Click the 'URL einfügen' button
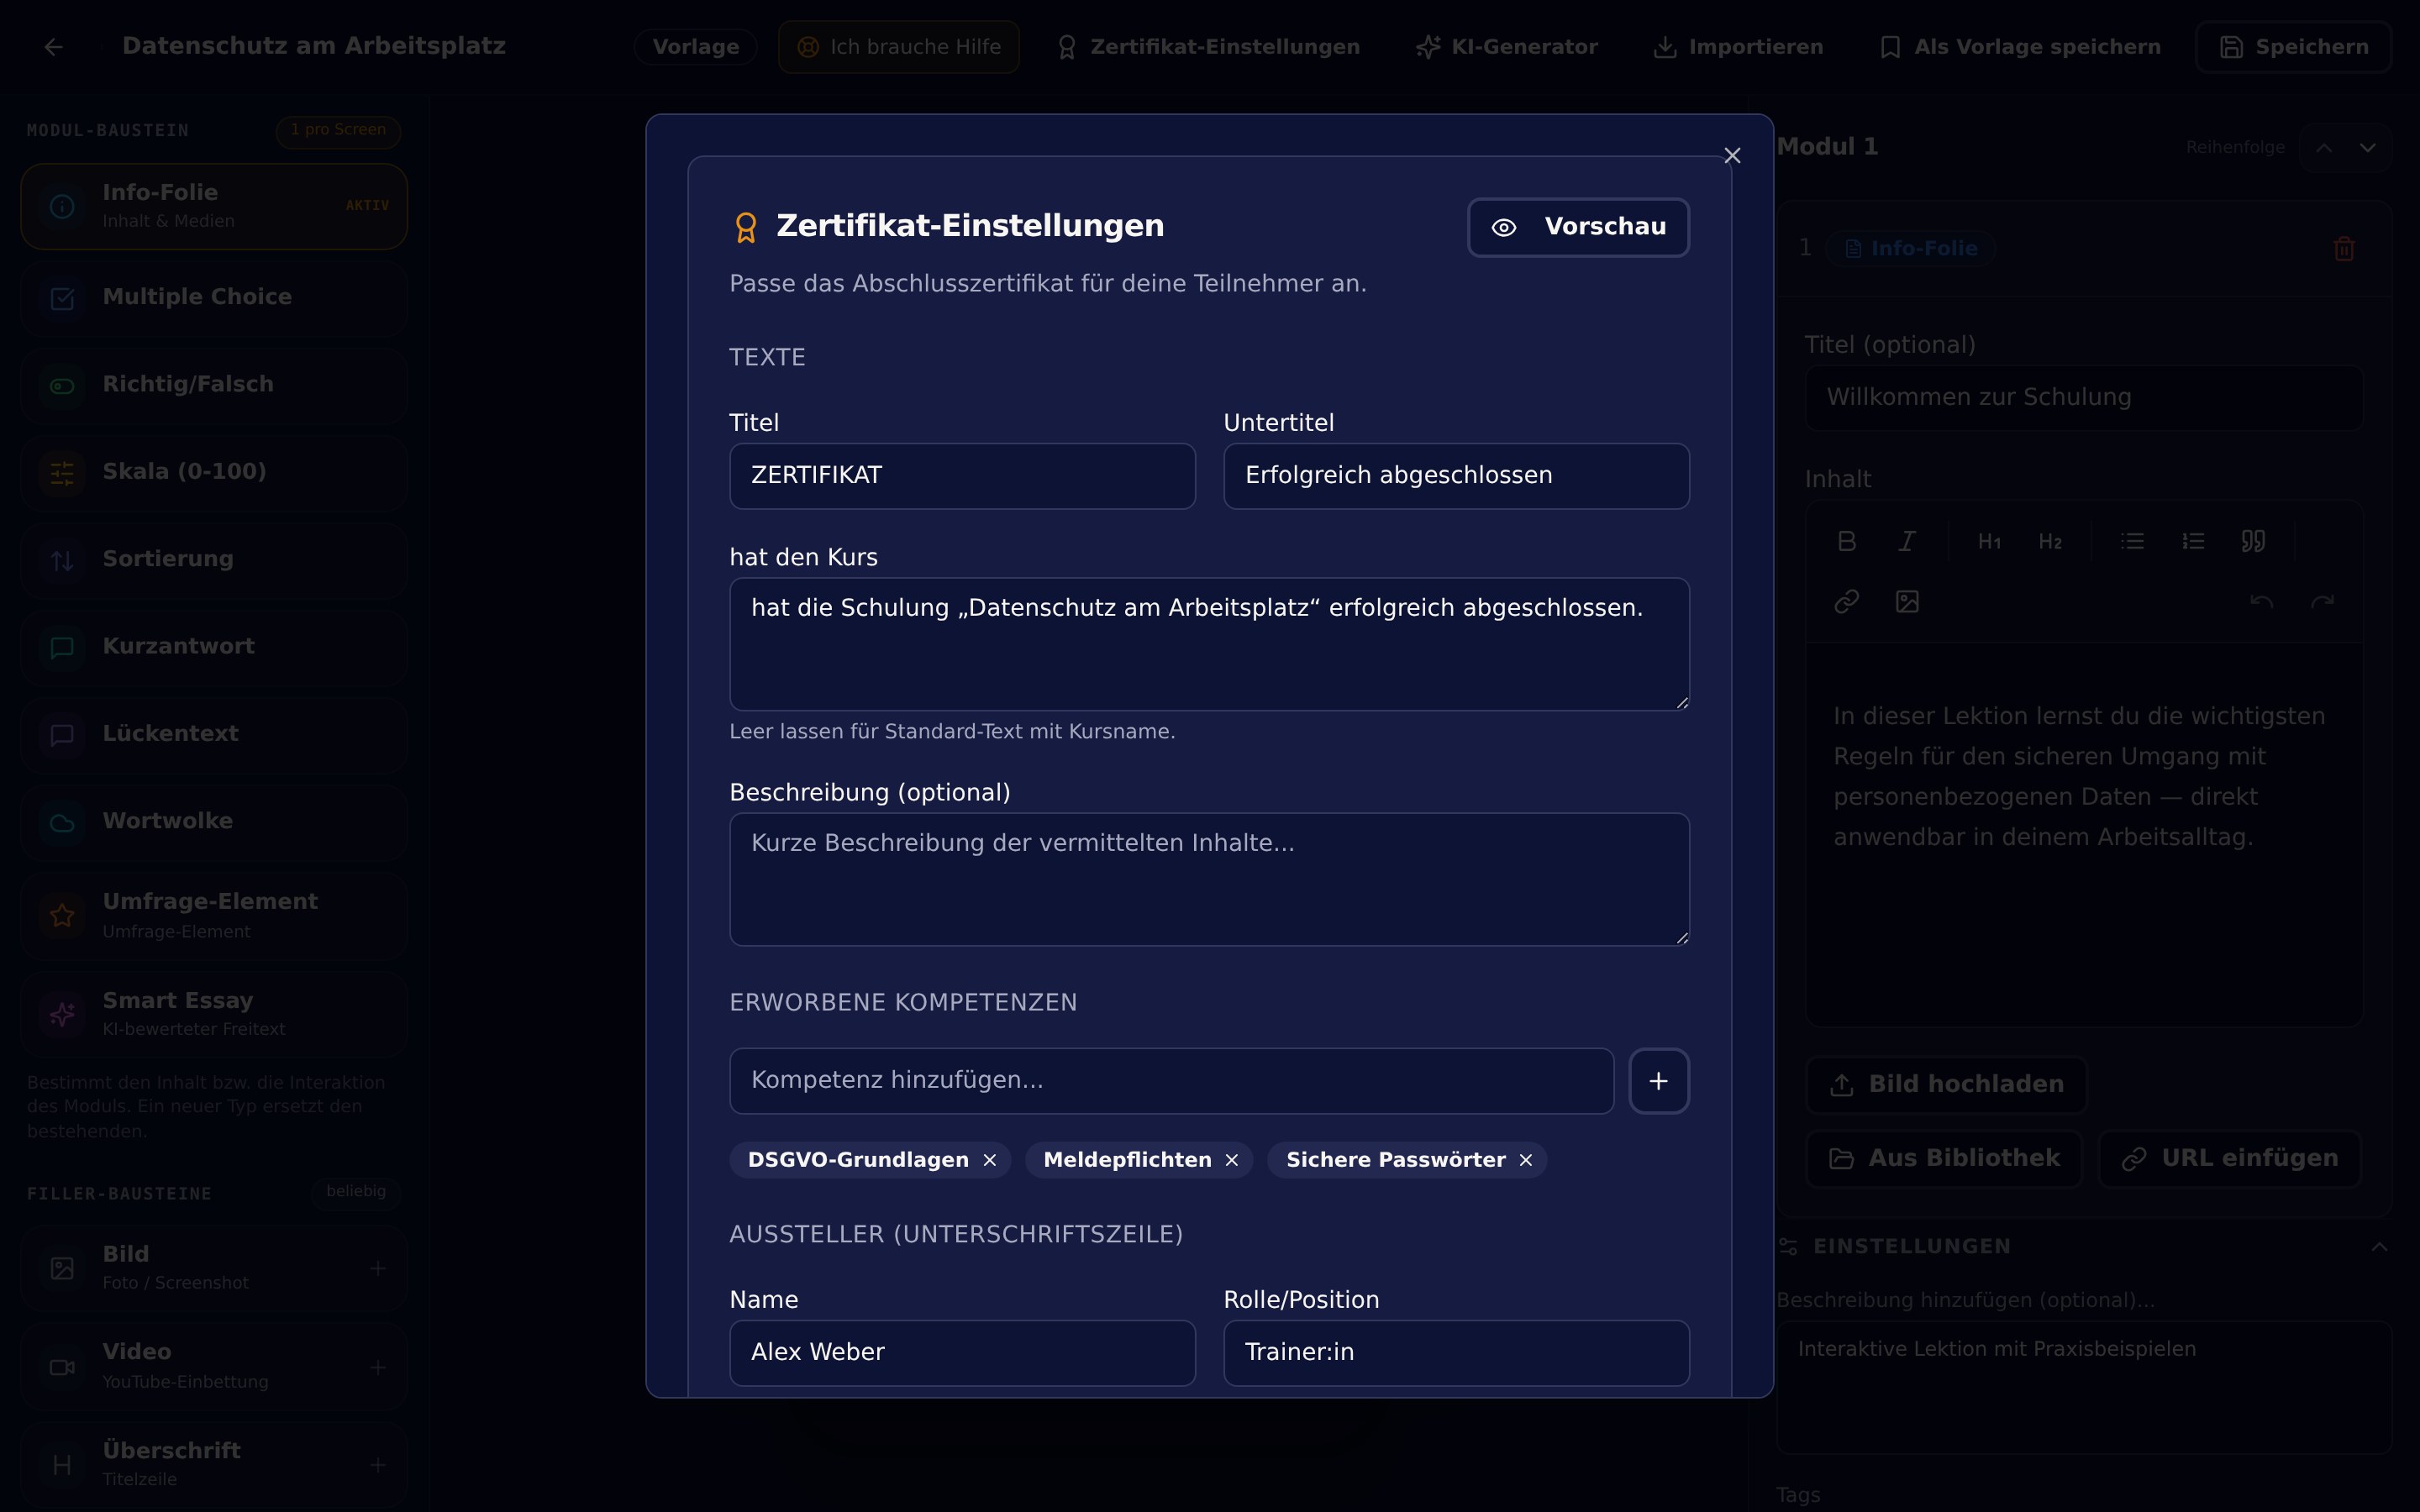 2229,1159
